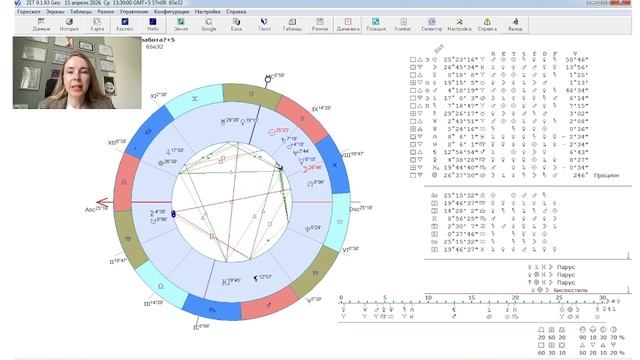This screenshot has width=640, height=360.
Task: Select the Pluto row value 5°24'16"
Action: pyautogui.click(x=464, y=129)
